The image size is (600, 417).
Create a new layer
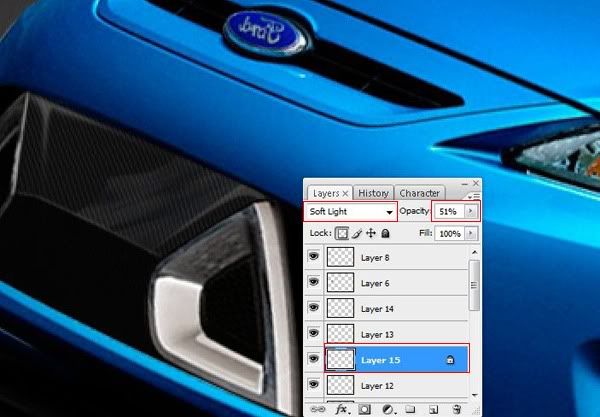[433, 409]
